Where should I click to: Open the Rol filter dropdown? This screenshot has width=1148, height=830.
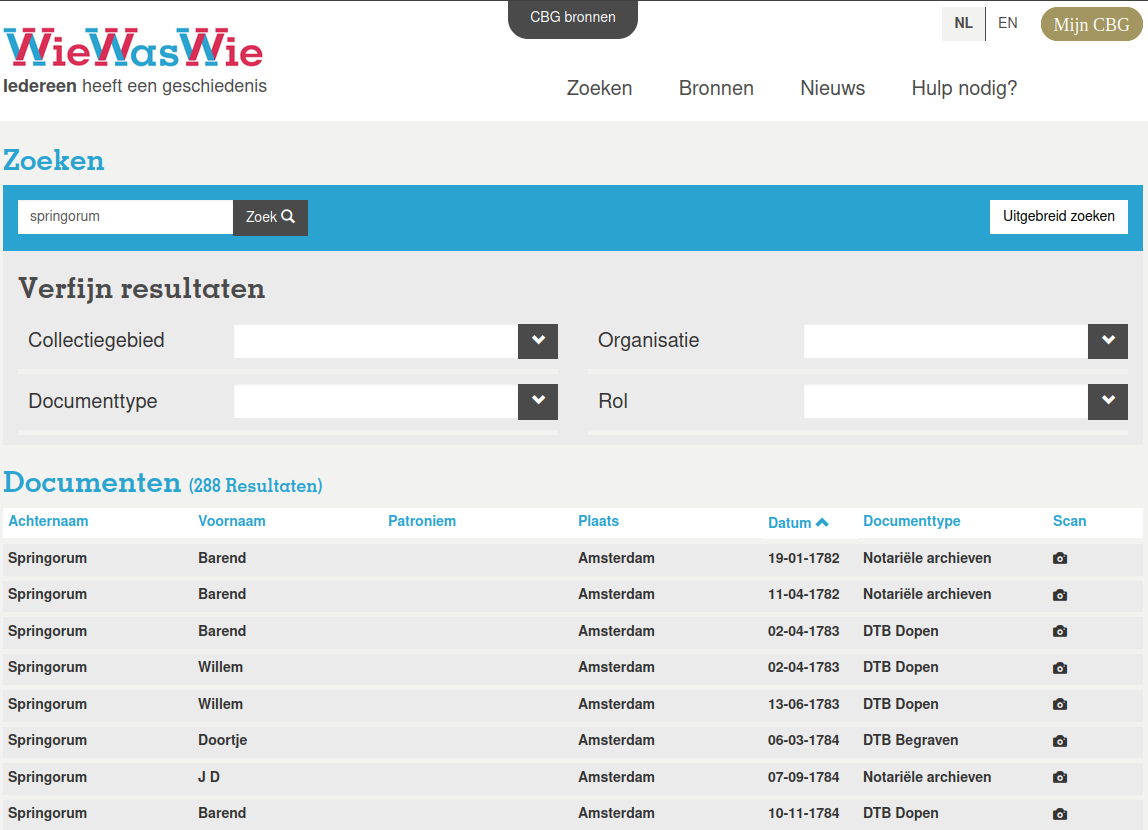(x=1107, y=402)
